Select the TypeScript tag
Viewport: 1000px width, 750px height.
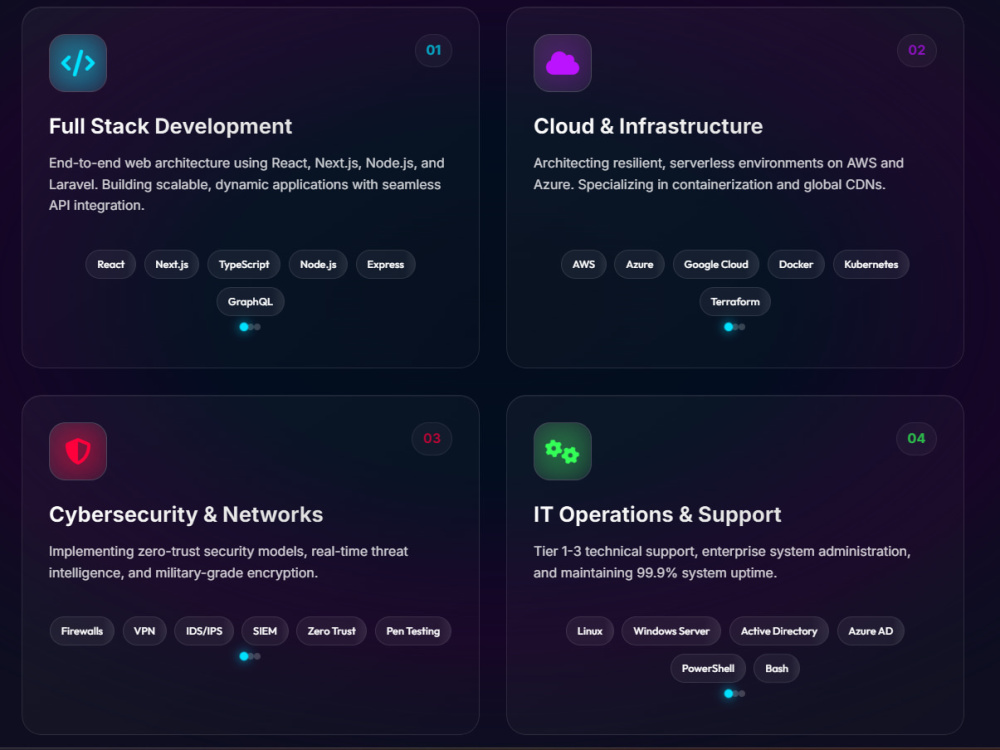[x=244, y=265]
